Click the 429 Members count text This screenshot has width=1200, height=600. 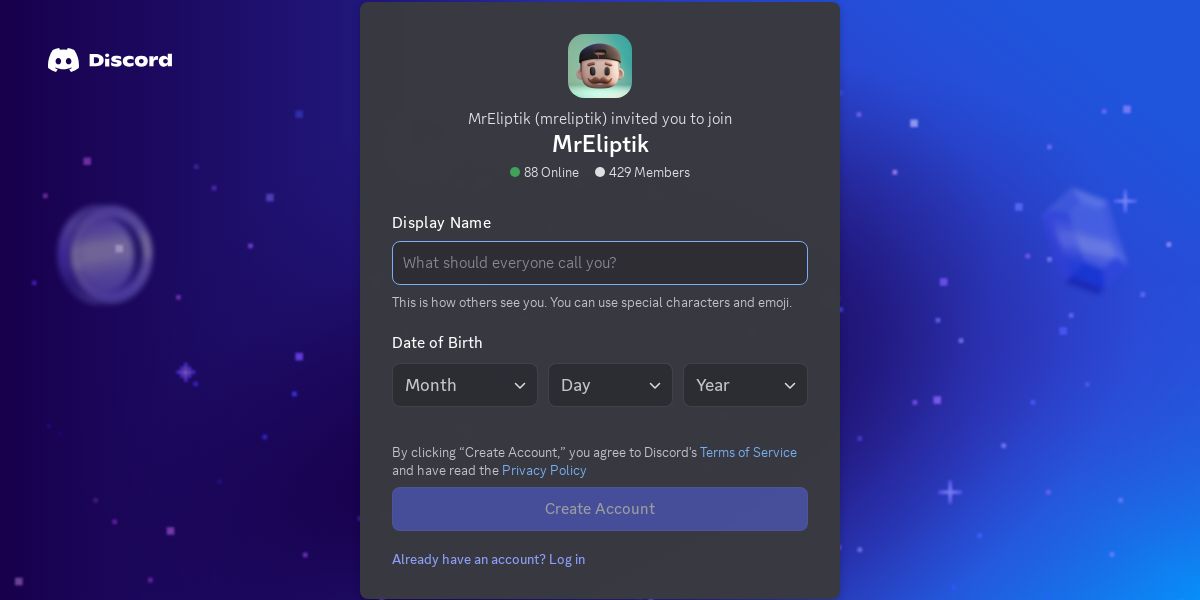pos(649,172)
